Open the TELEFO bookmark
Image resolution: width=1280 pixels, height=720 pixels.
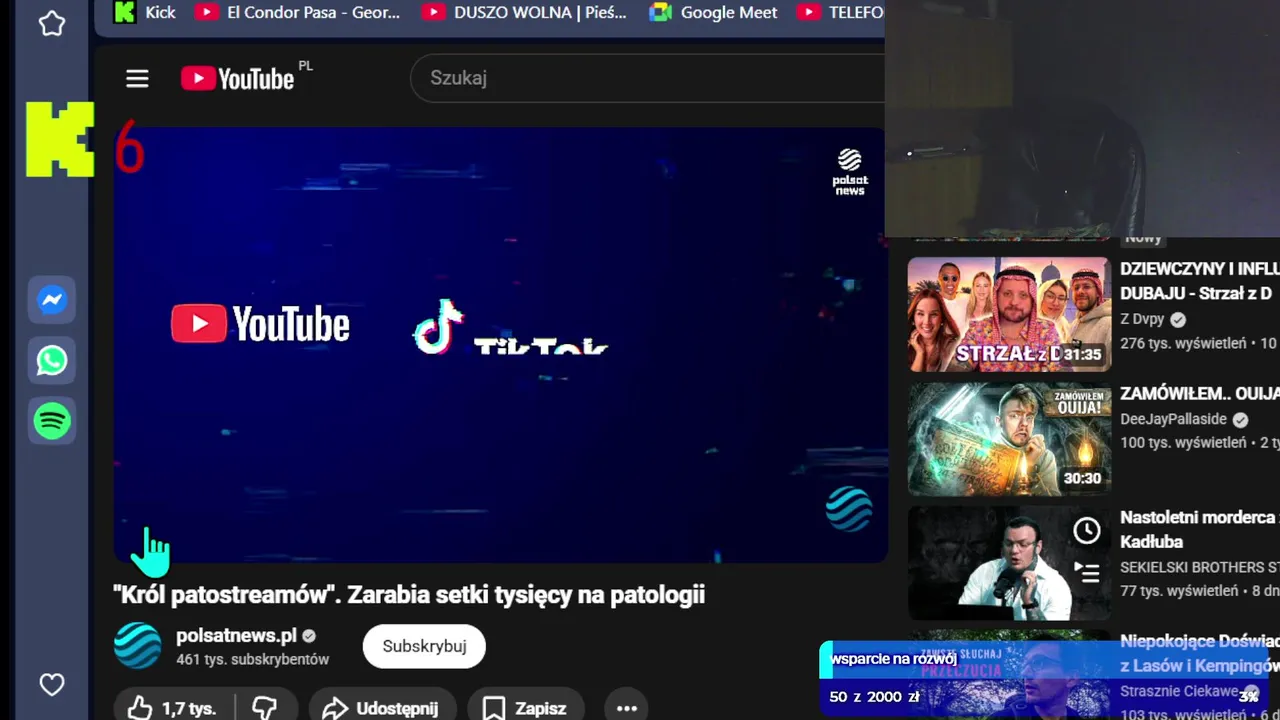(x=840, y=13)
